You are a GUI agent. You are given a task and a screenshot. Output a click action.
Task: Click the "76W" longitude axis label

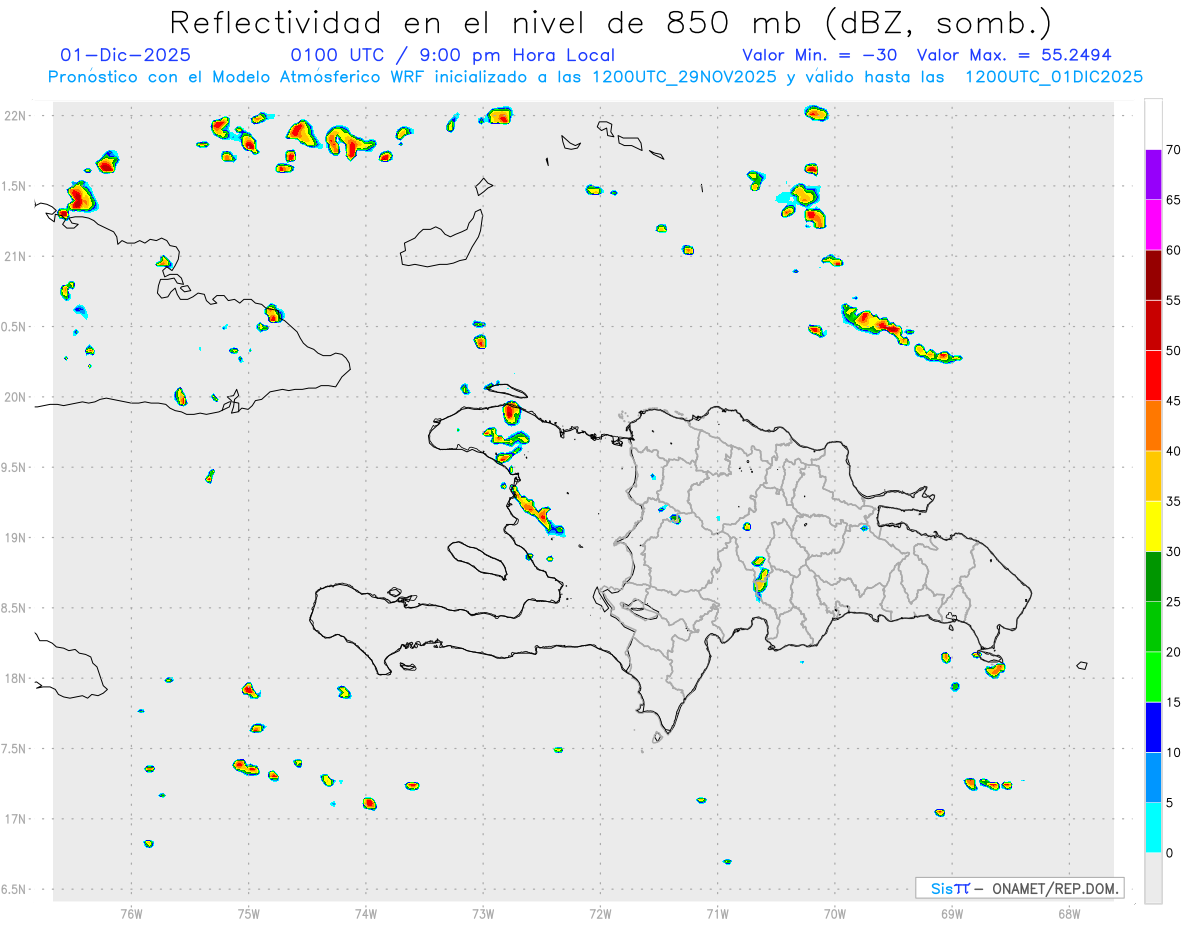131,913
